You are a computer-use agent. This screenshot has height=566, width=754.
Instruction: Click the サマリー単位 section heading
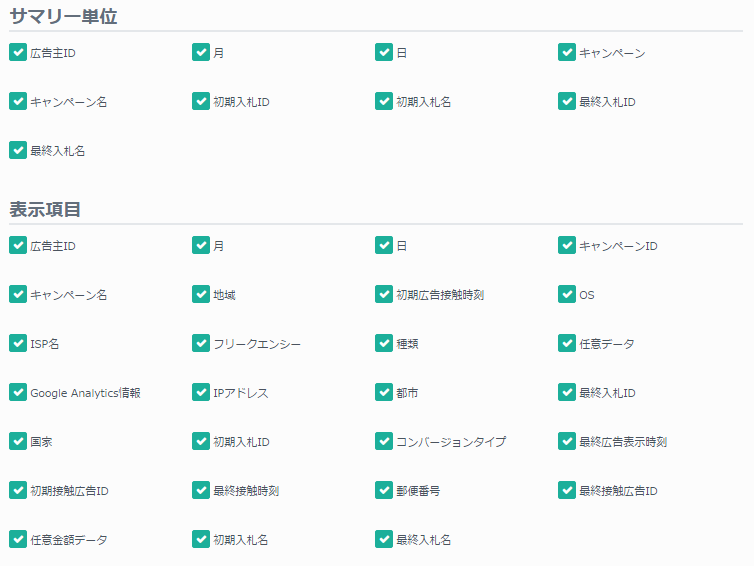[x=63, y=16]
